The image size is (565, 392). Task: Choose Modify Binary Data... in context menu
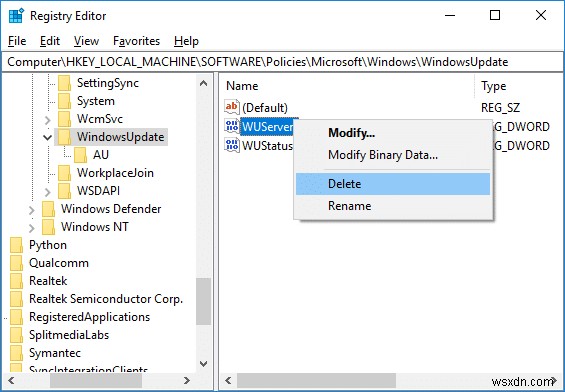[393, 155]
